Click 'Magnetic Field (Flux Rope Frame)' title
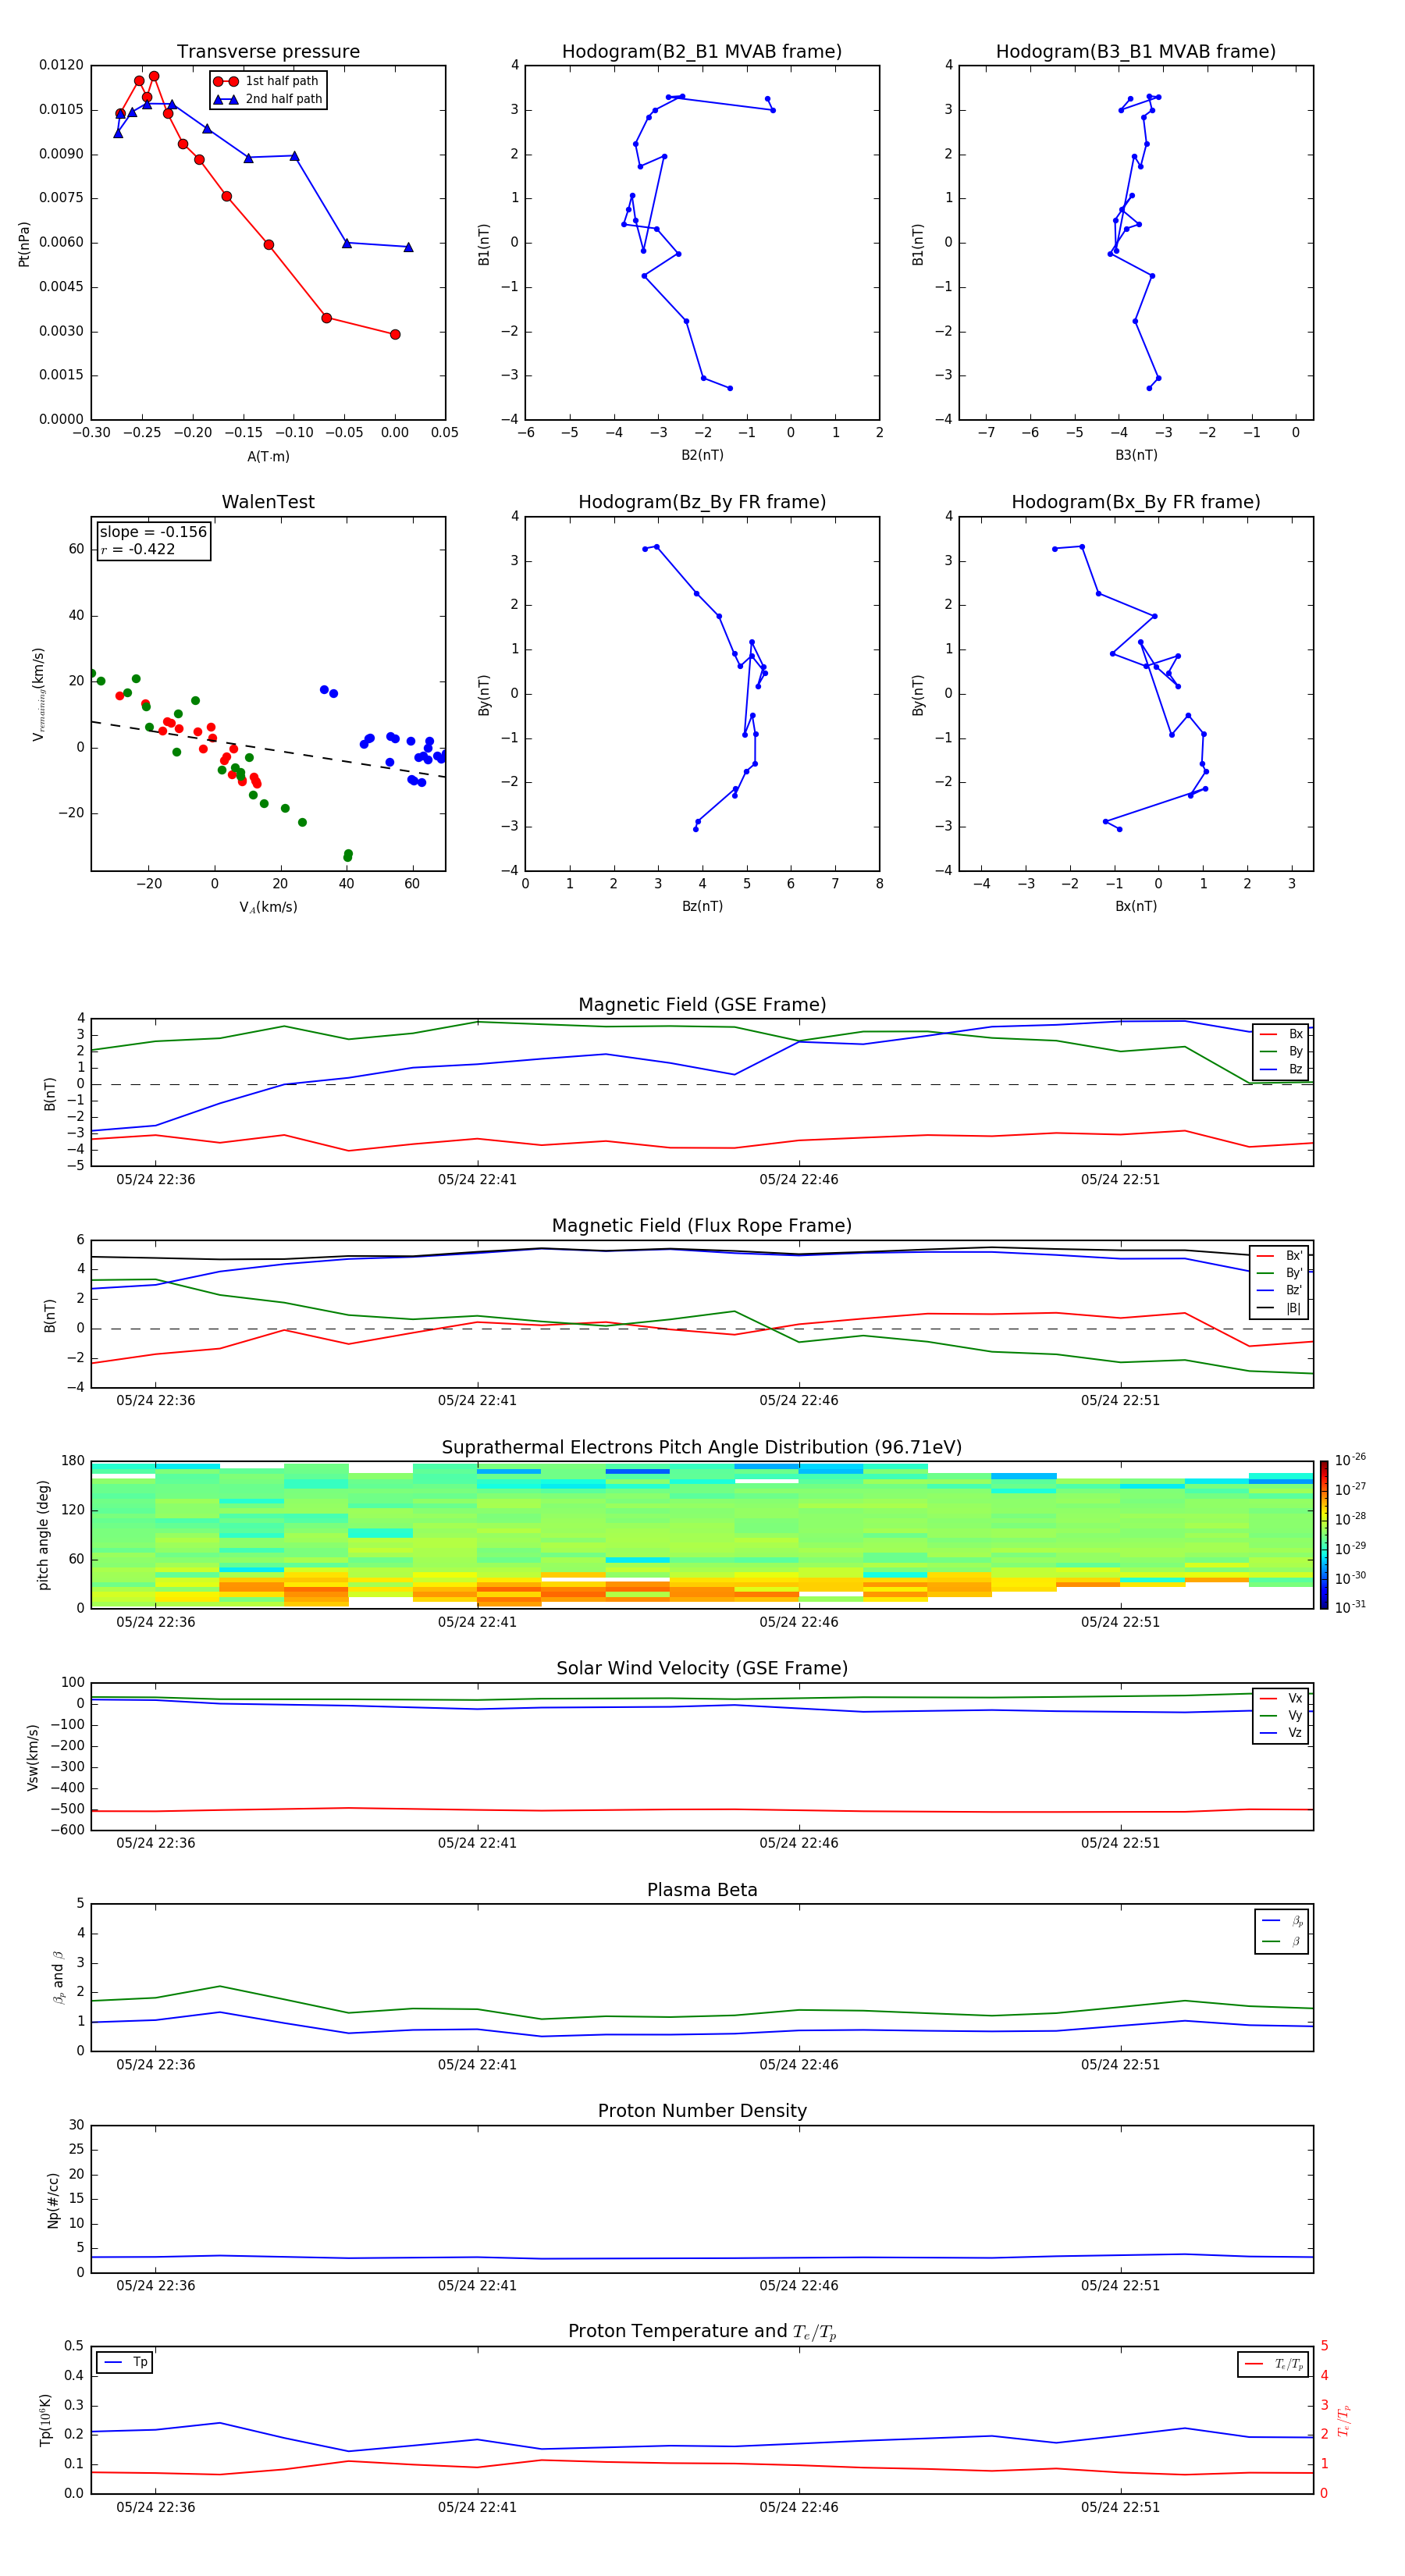Image resolution: width=1405 pixels, height=2576 pixels. [x=702, y=1226]
